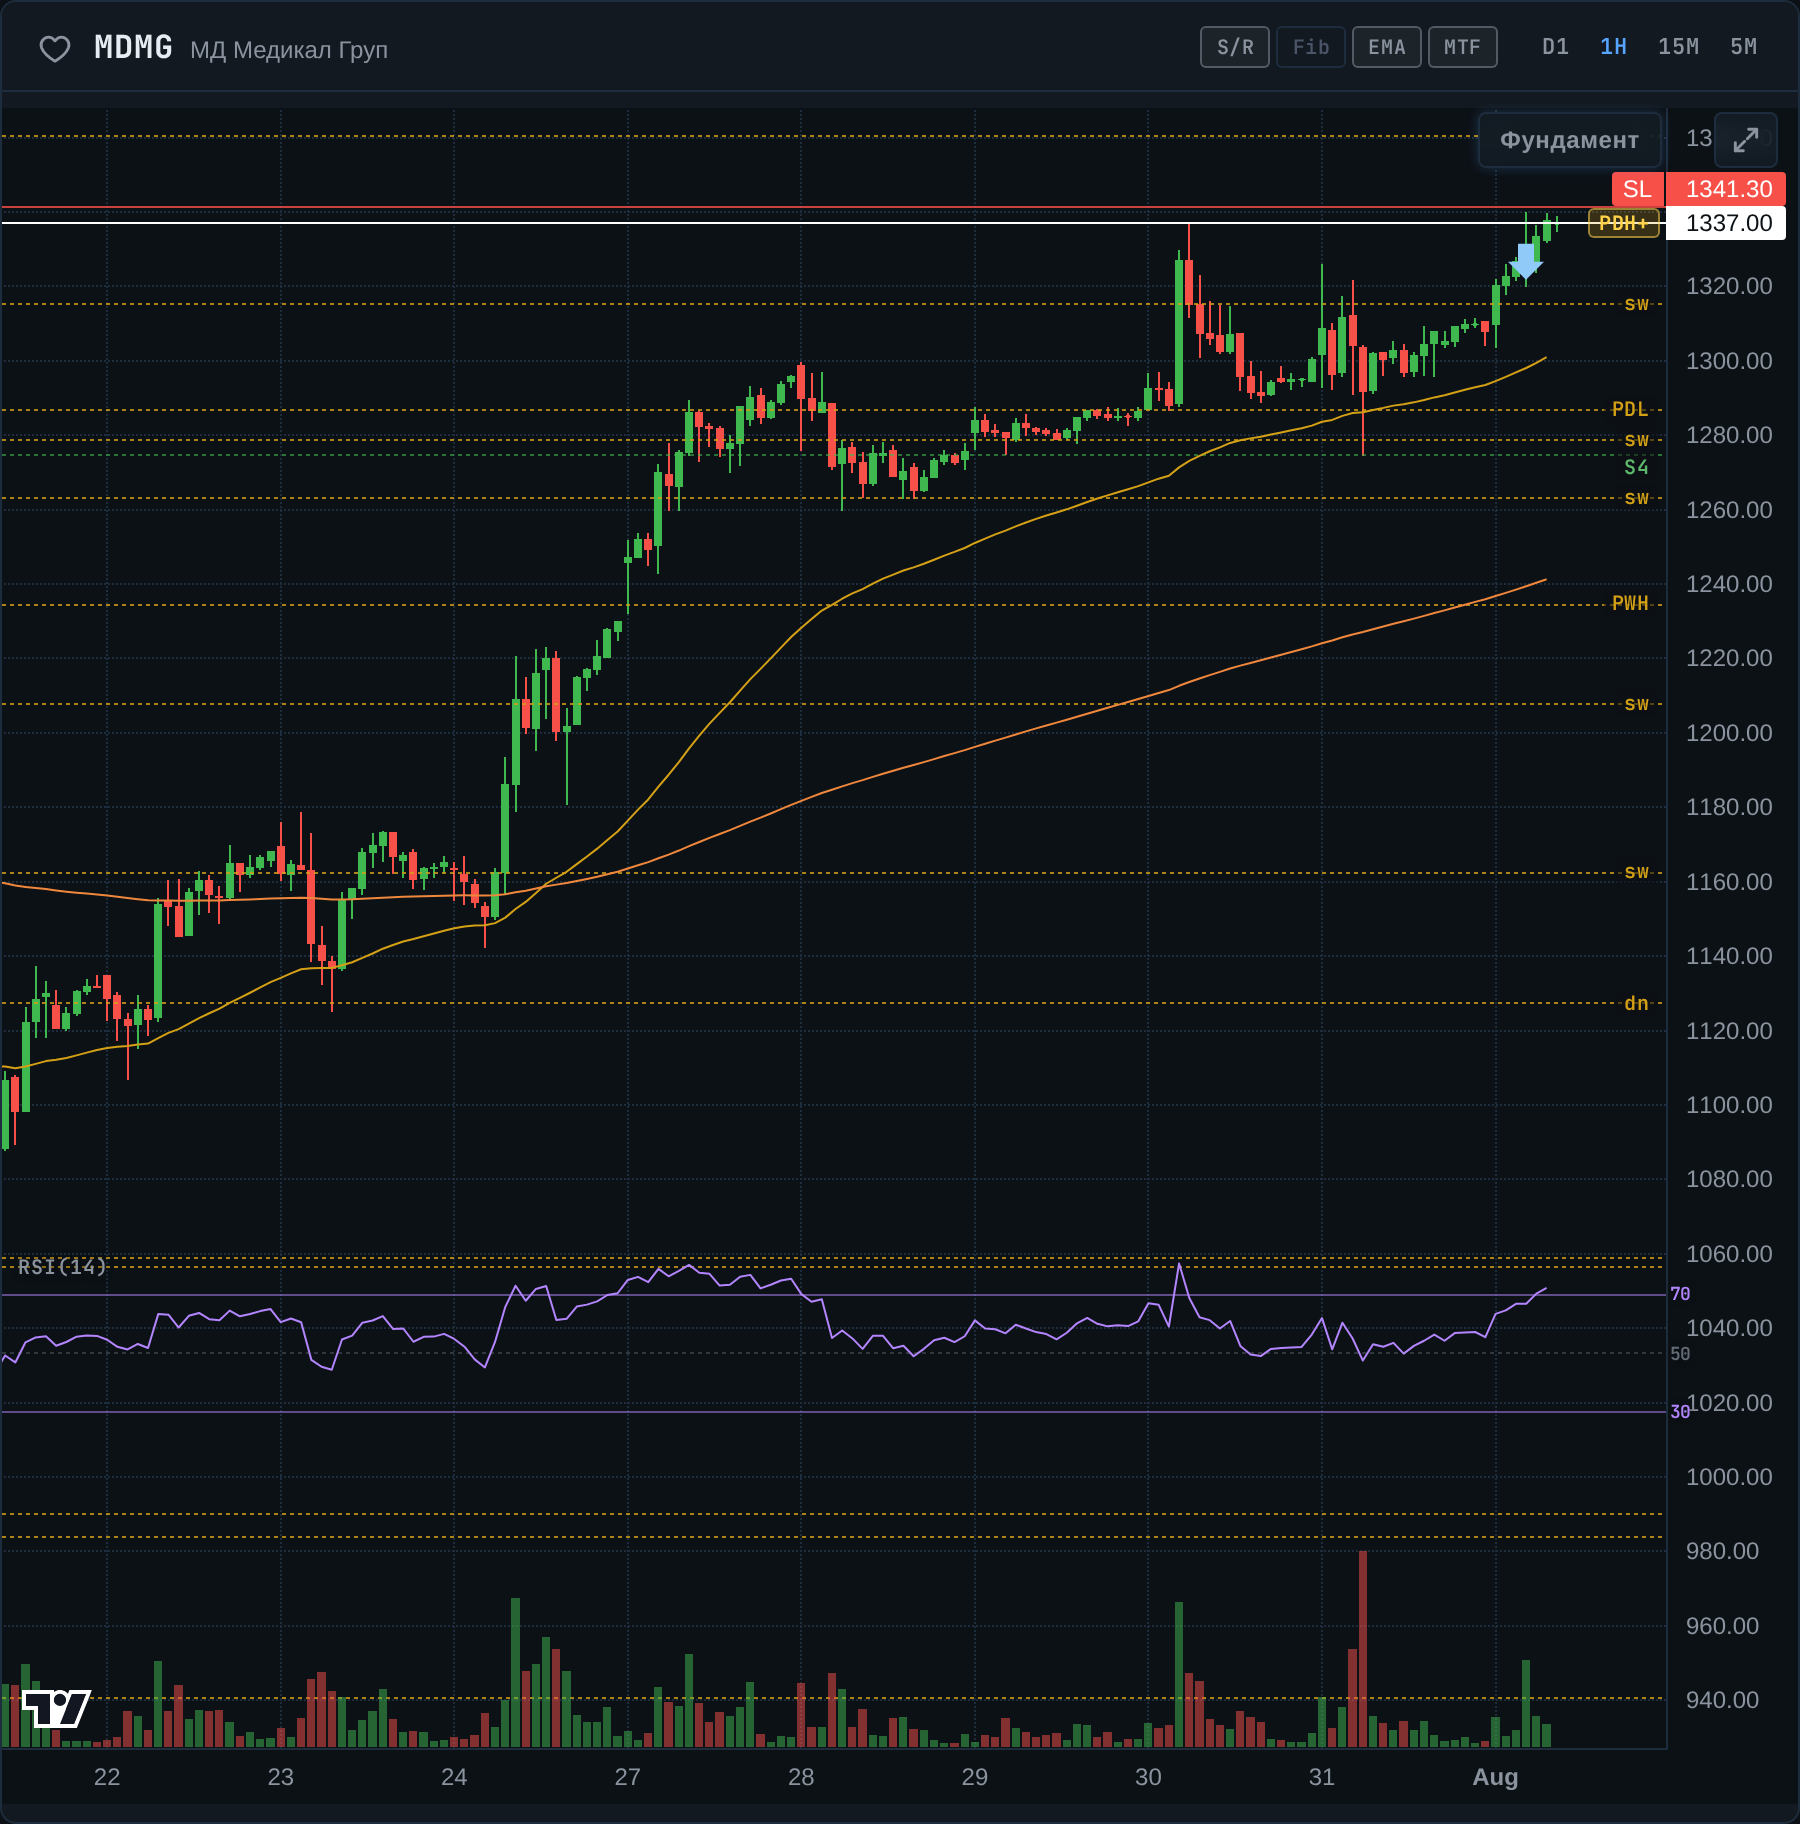Toggle the EMA lines overlay
Viewport: 1800px width, 1824px height.
[x=1387, y=47]
